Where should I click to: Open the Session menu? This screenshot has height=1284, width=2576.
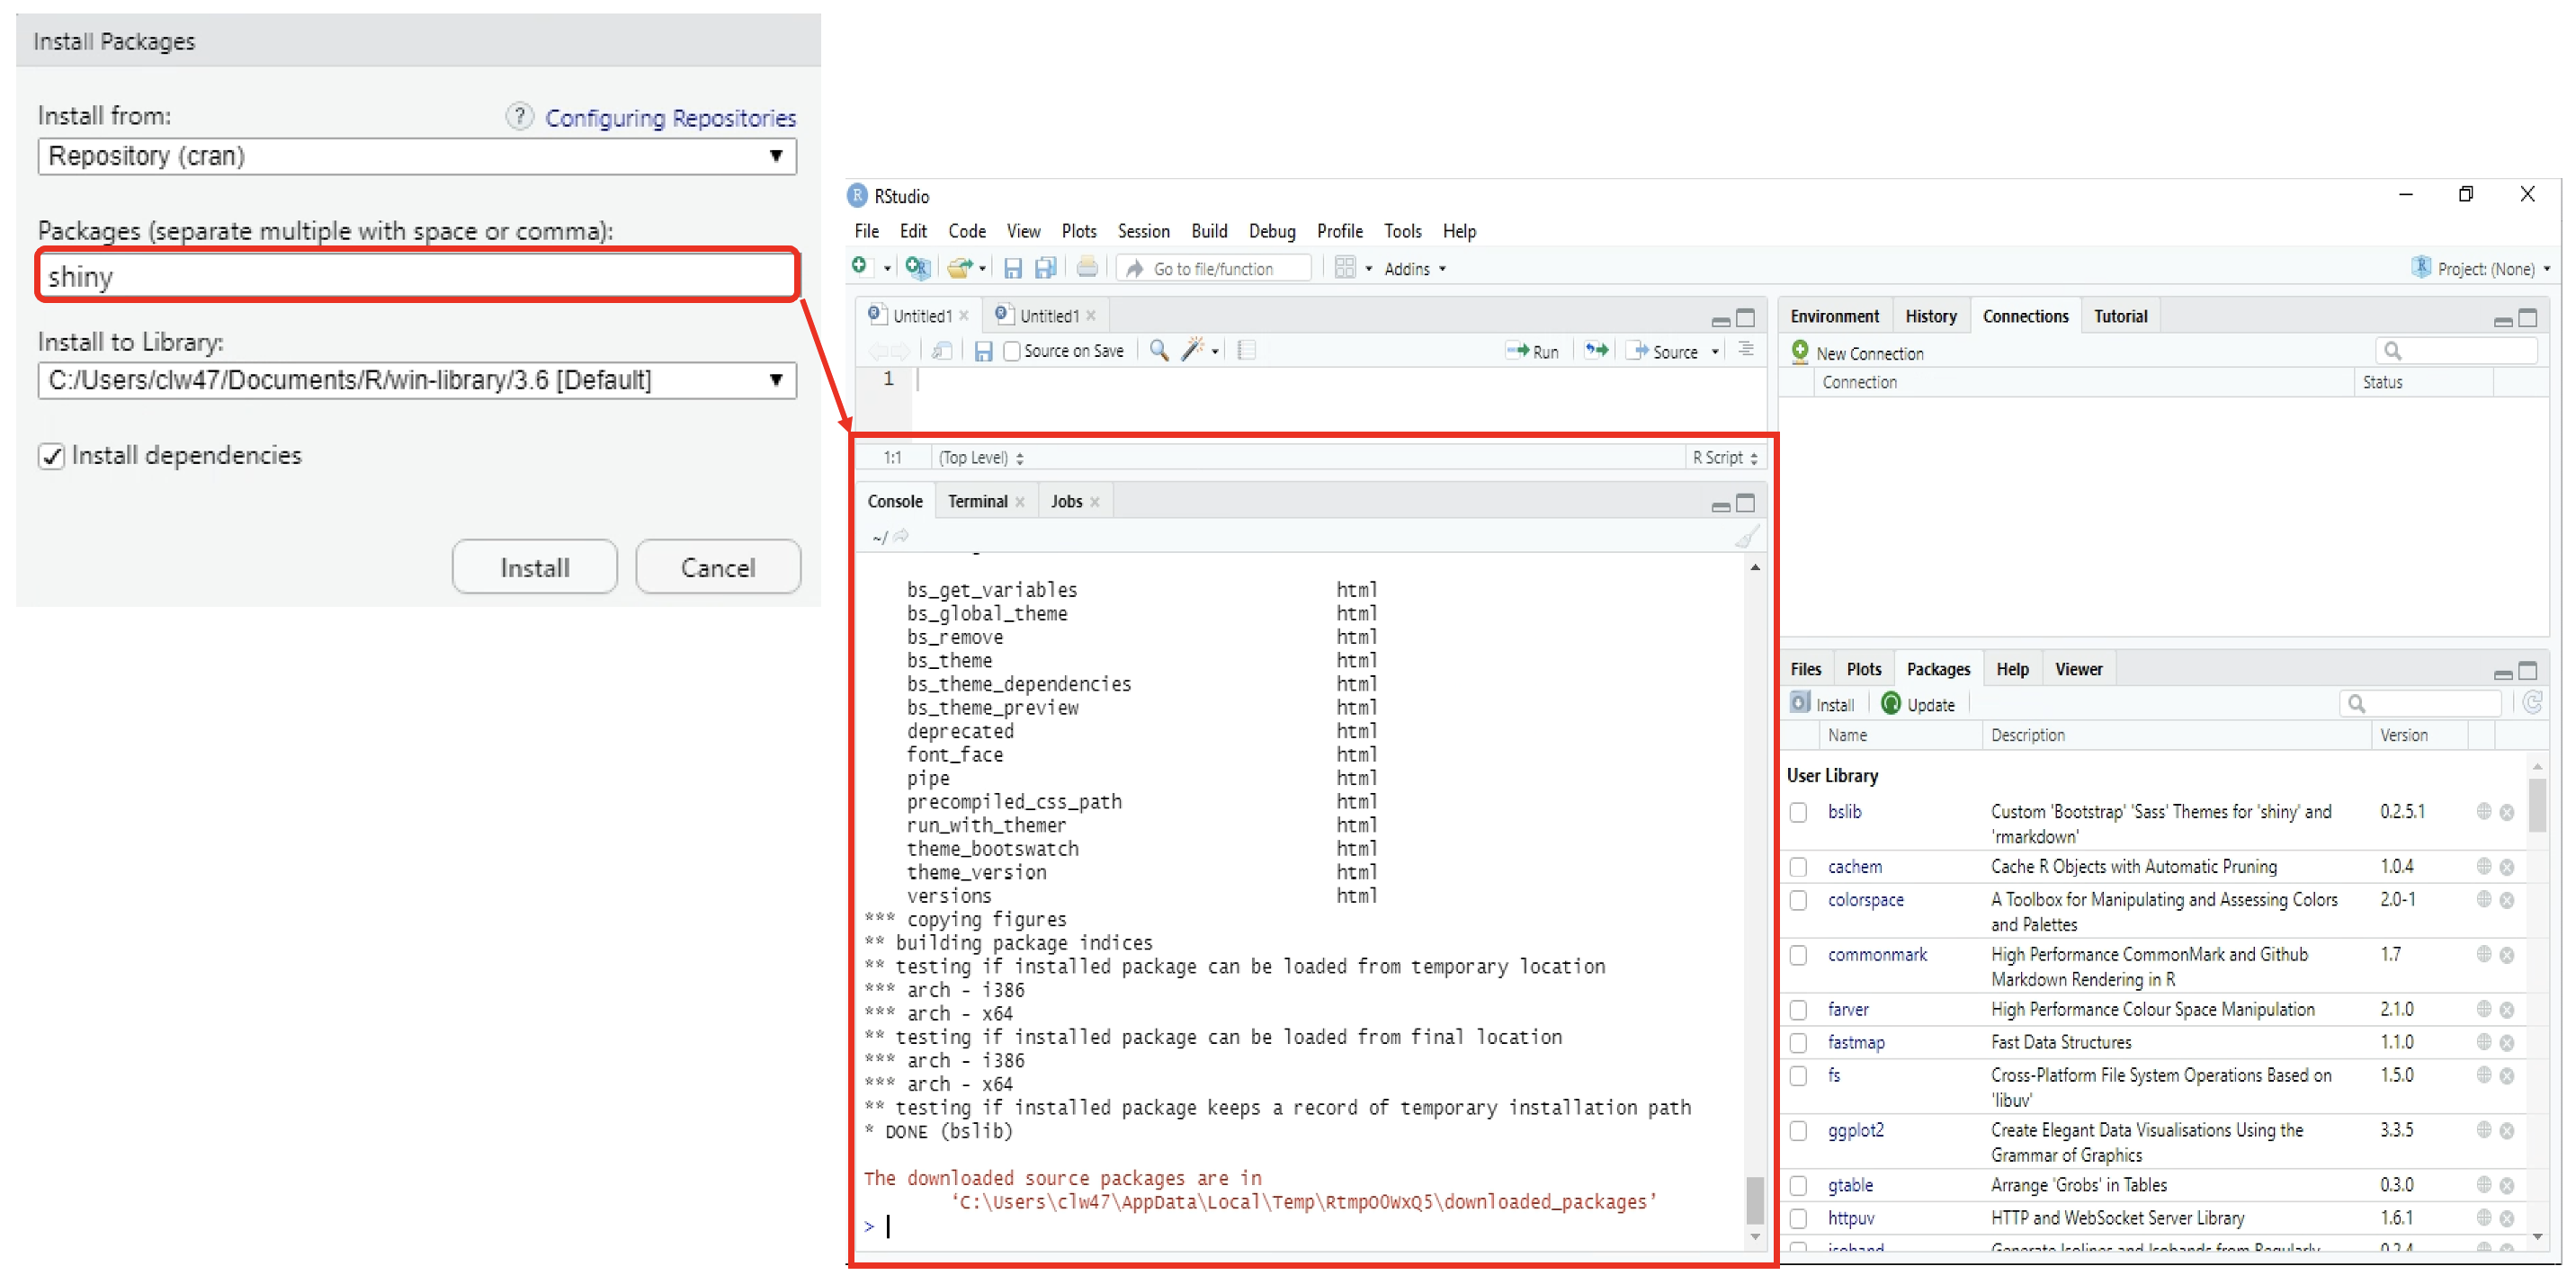tap(1143, 231)
